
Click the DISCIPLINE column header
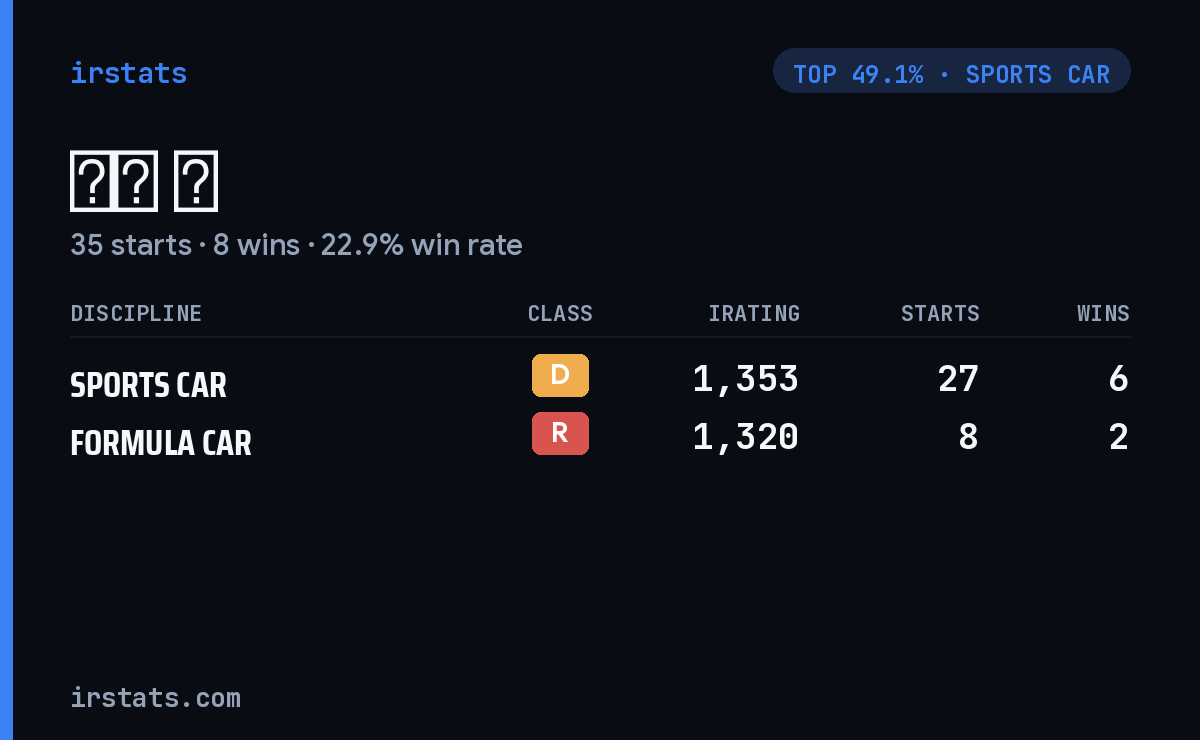136,314
